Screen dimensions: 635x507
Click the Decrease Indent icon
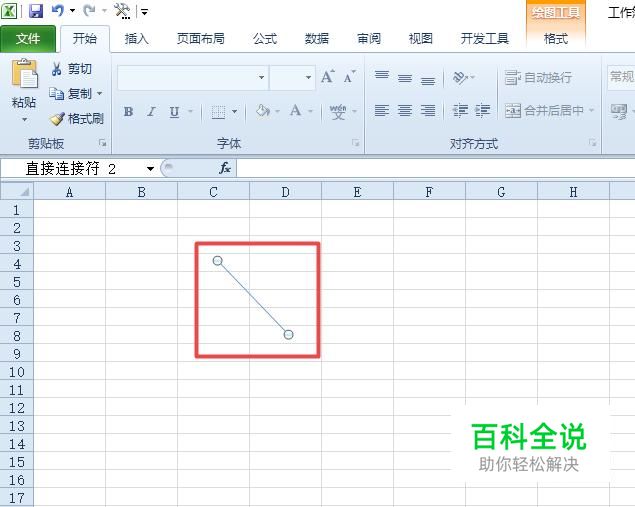pyautogui.click(x=460, y=110)
